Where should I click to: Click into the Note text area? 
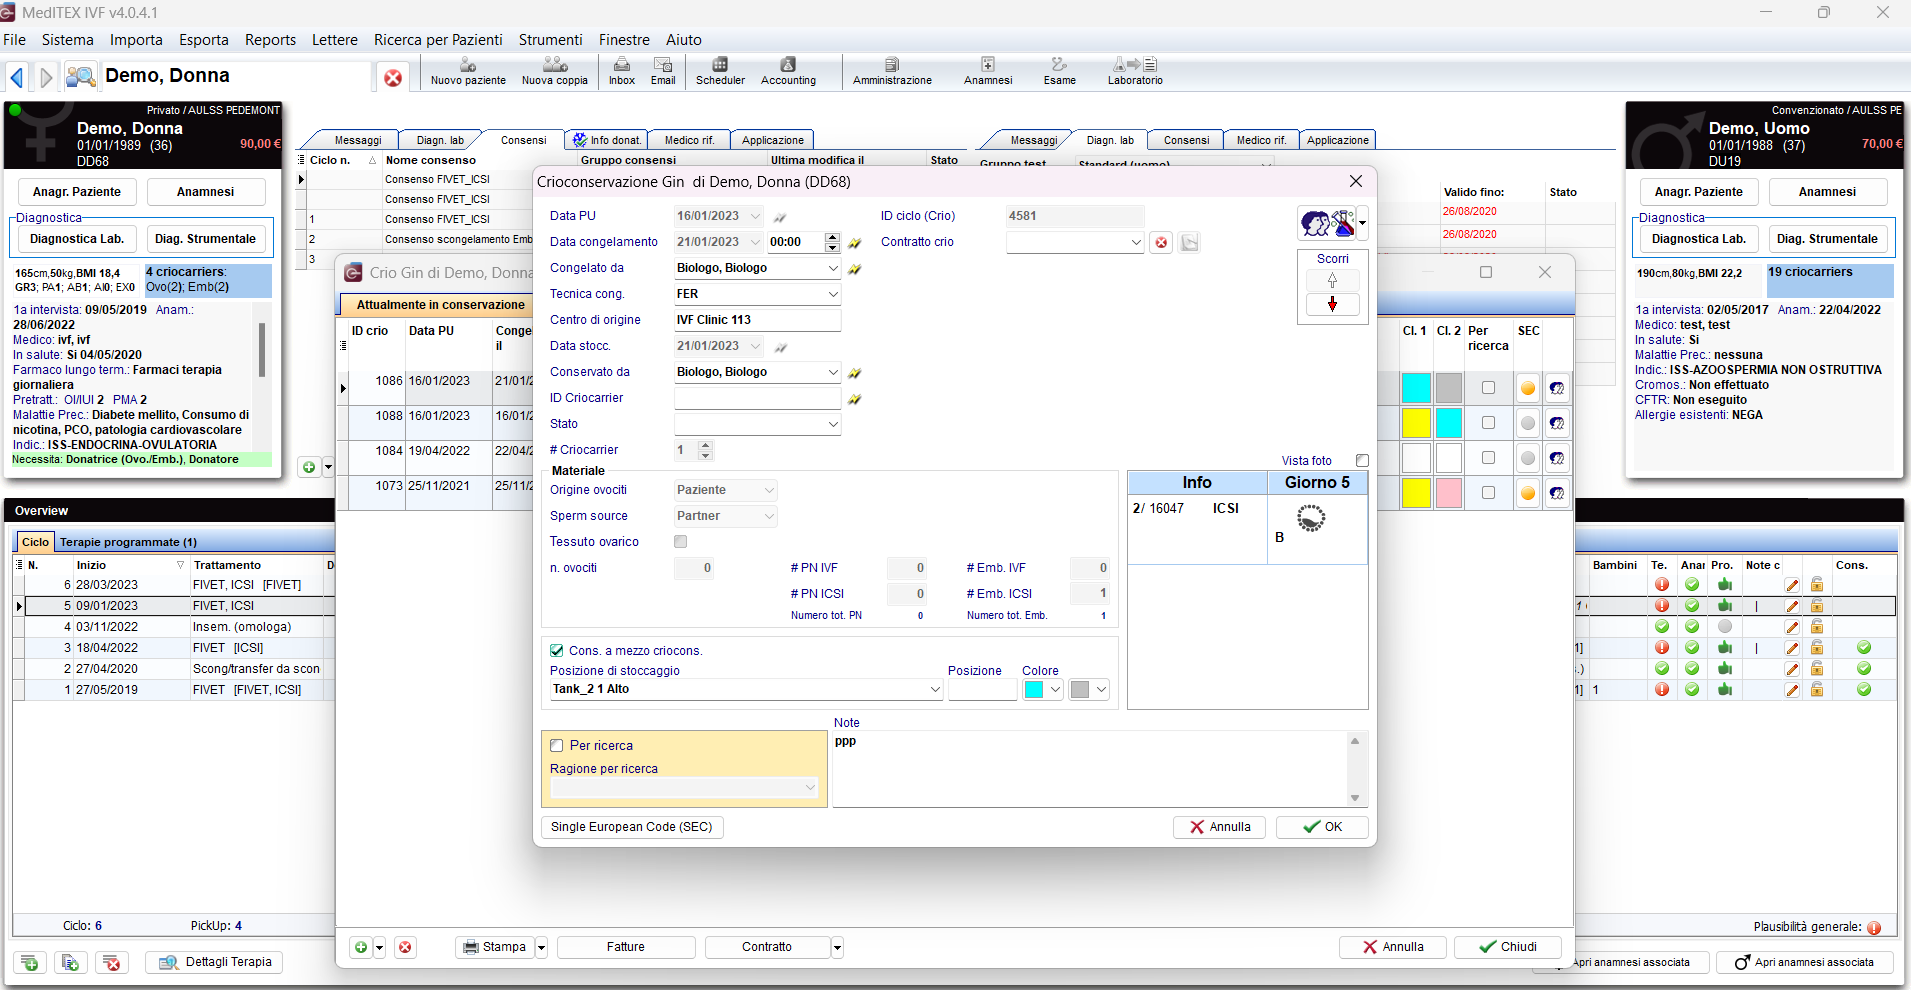1090,770
